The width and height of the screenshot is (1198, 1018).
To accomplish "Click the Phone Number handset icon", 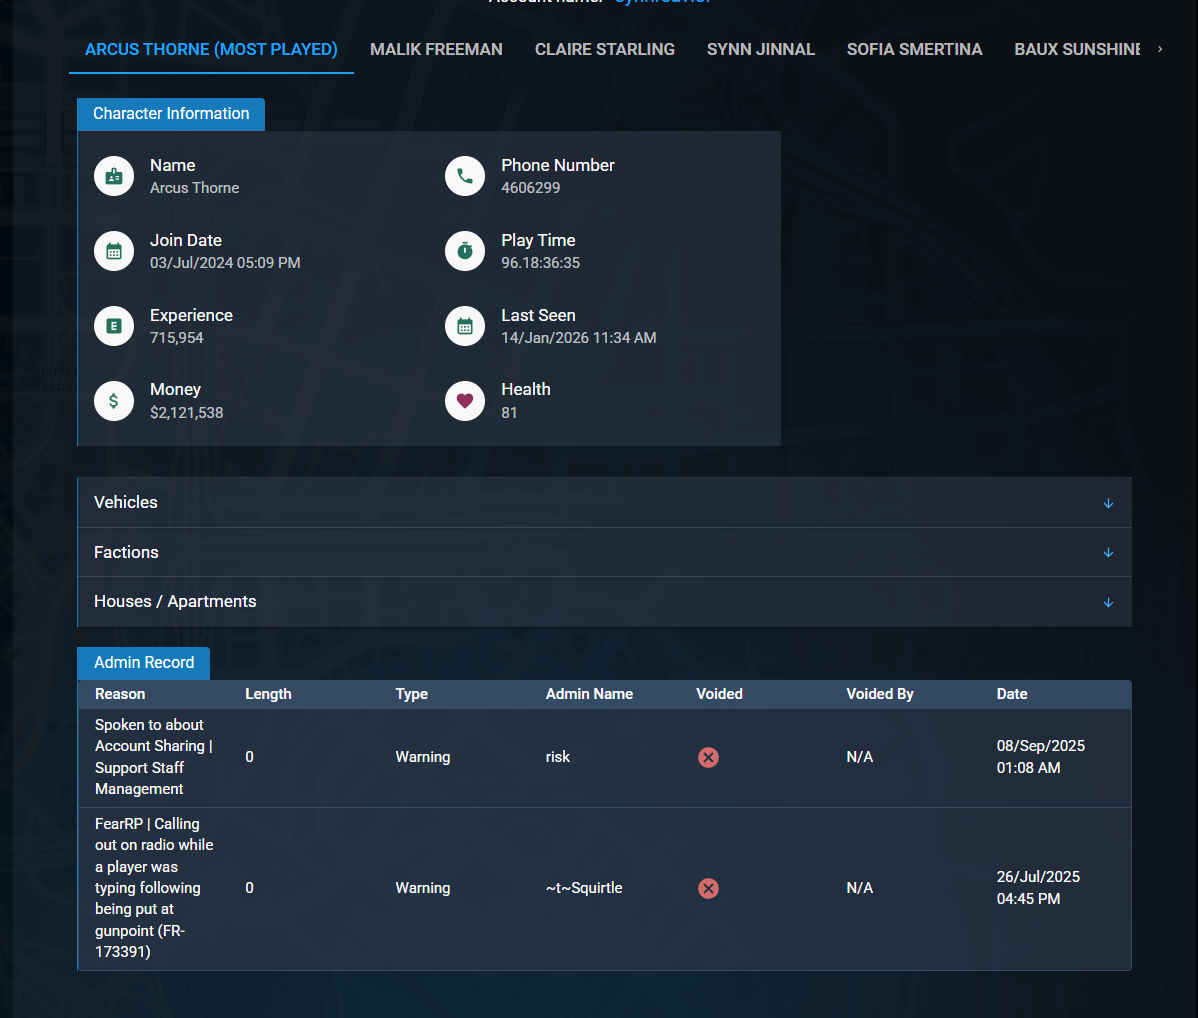I will [x=465, y=177].
